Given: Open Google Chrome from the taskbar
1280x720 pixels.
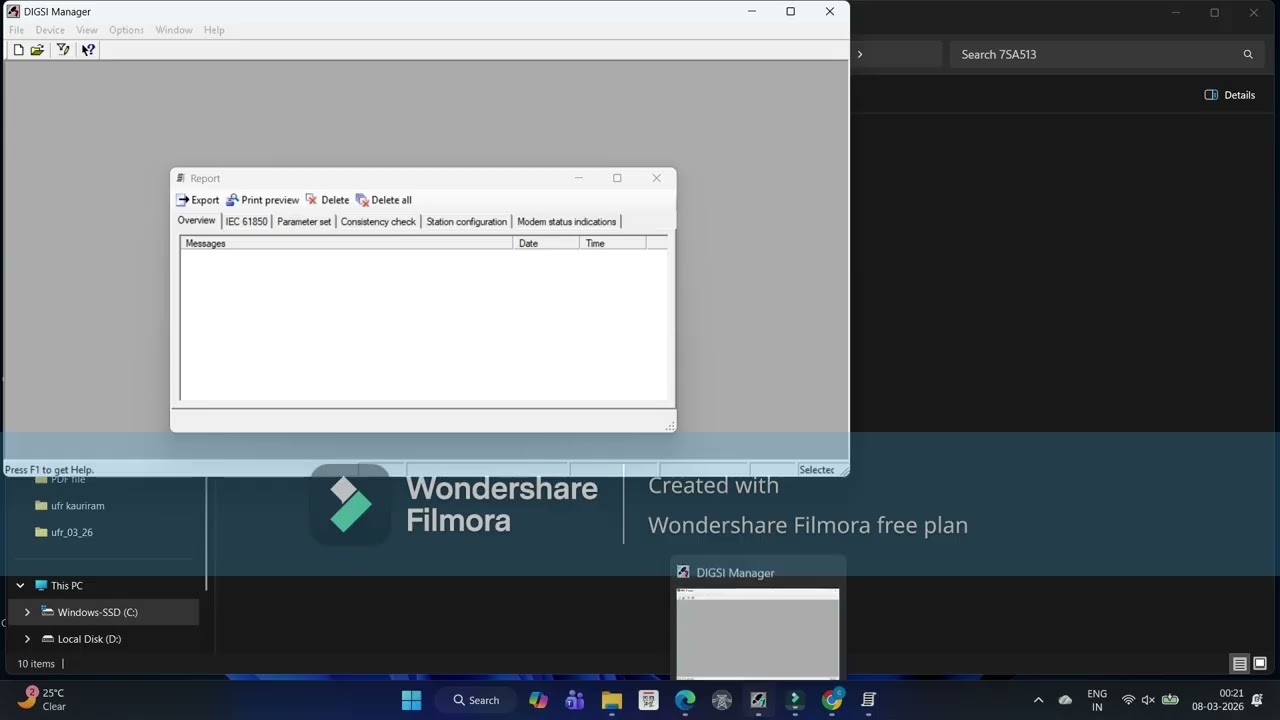Looking at the screenshot, I should click(x=832, y=700).
